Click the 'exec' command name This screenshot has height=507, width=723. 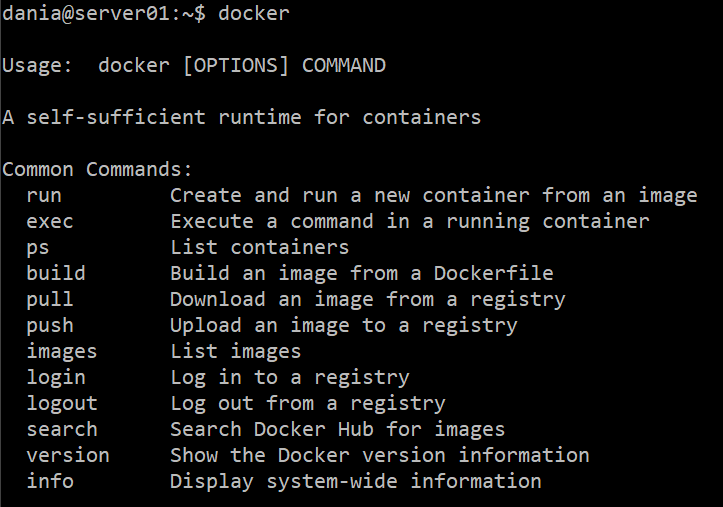pyautogui.click(x=50, y=221)
